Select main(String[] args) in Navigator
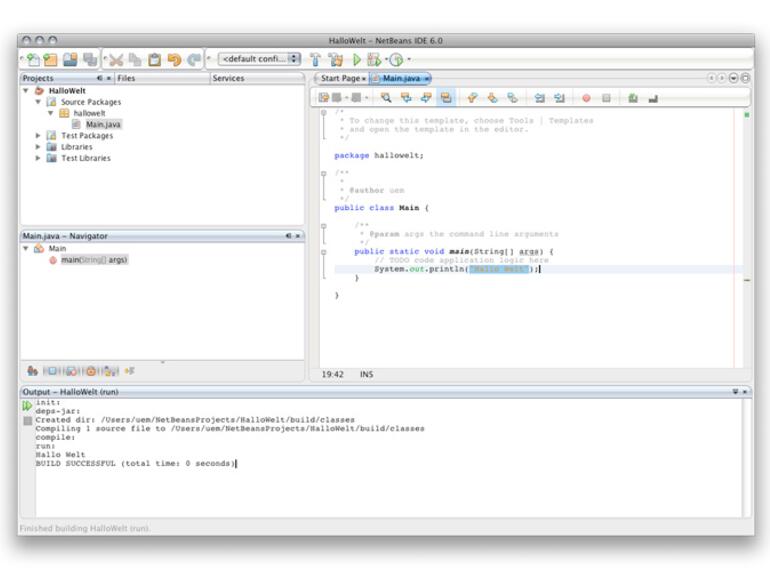This screenshot has width=770, height=578. (93, 259)
